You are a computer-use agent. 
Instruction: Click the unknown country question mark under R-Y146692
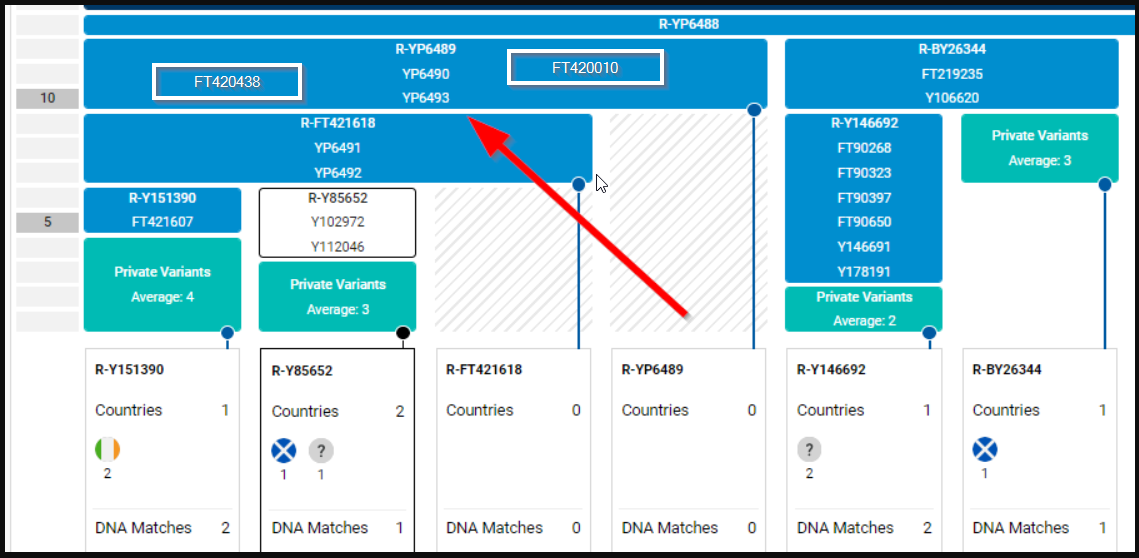(810, 450)
